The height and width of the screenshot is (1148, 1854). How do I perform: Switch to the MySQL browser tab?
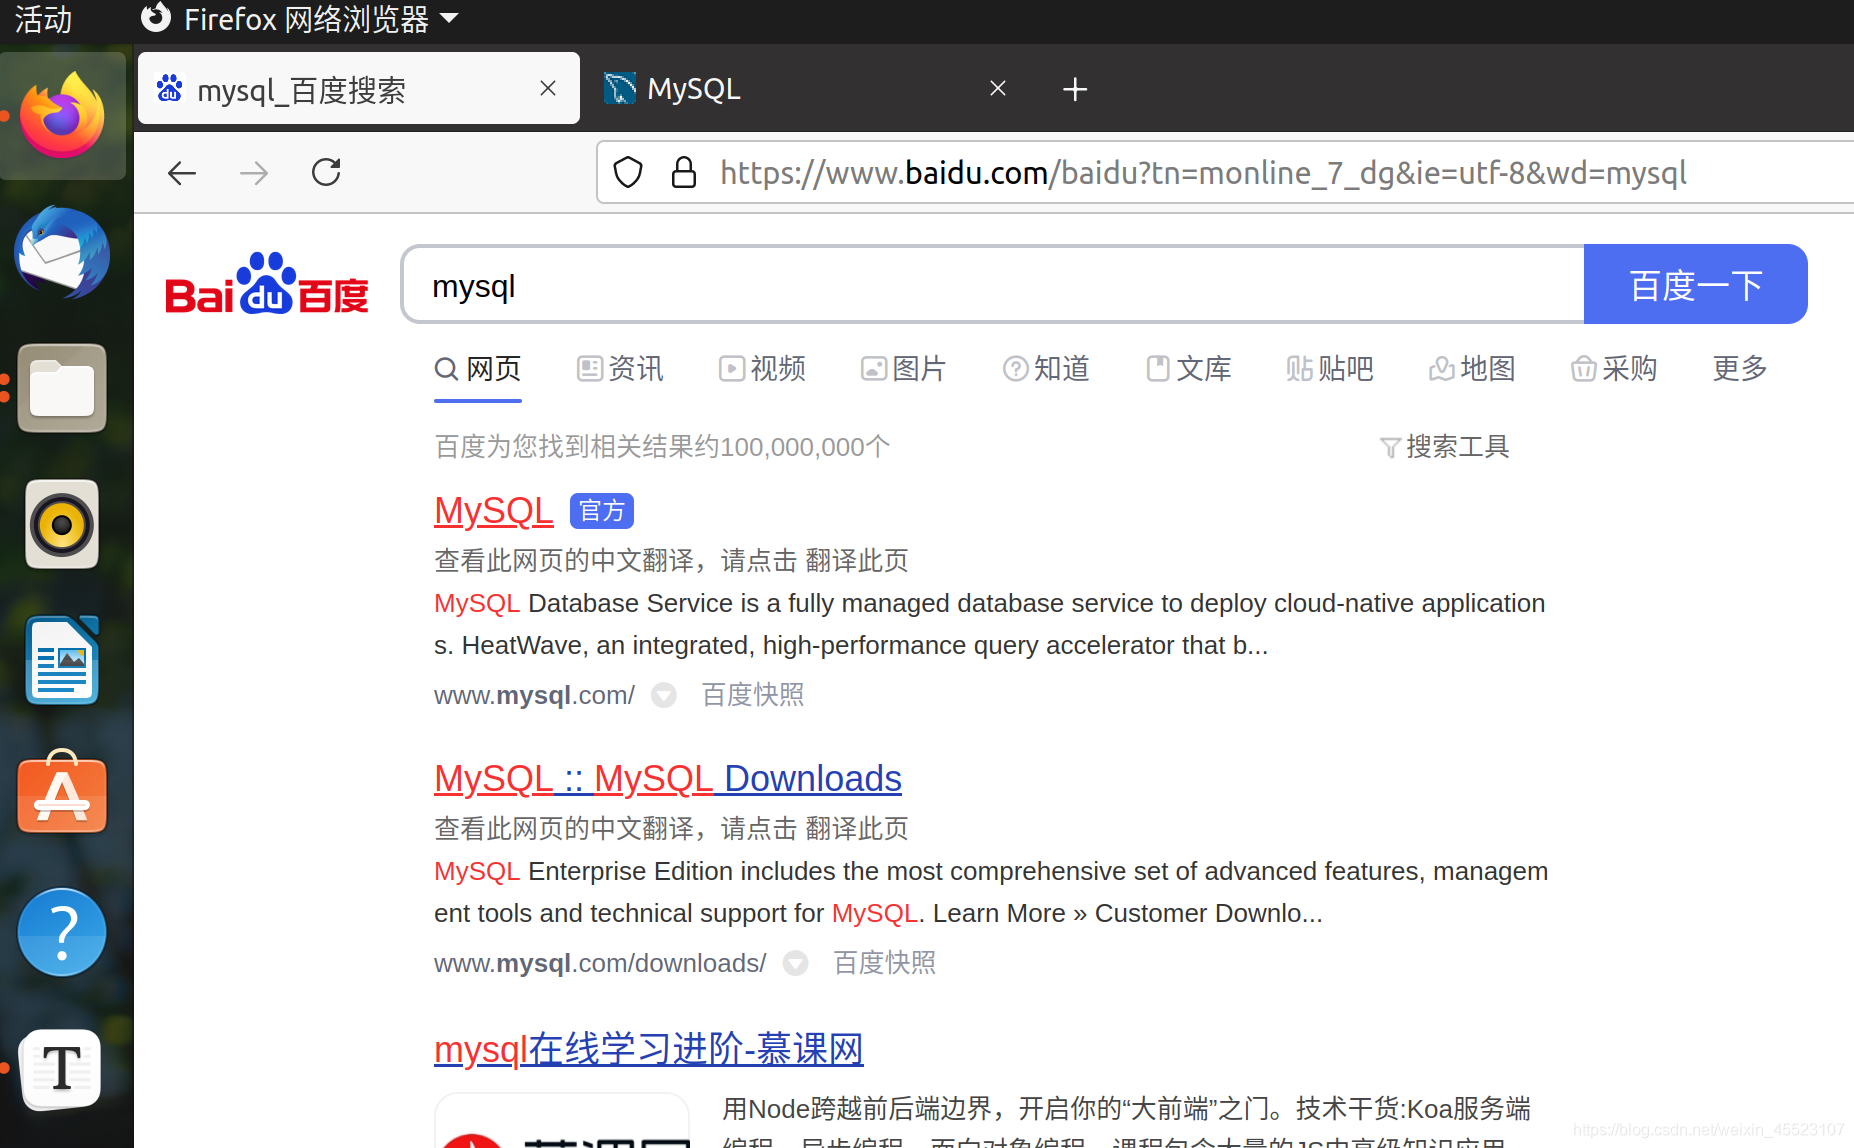click(x=805, y=88)
